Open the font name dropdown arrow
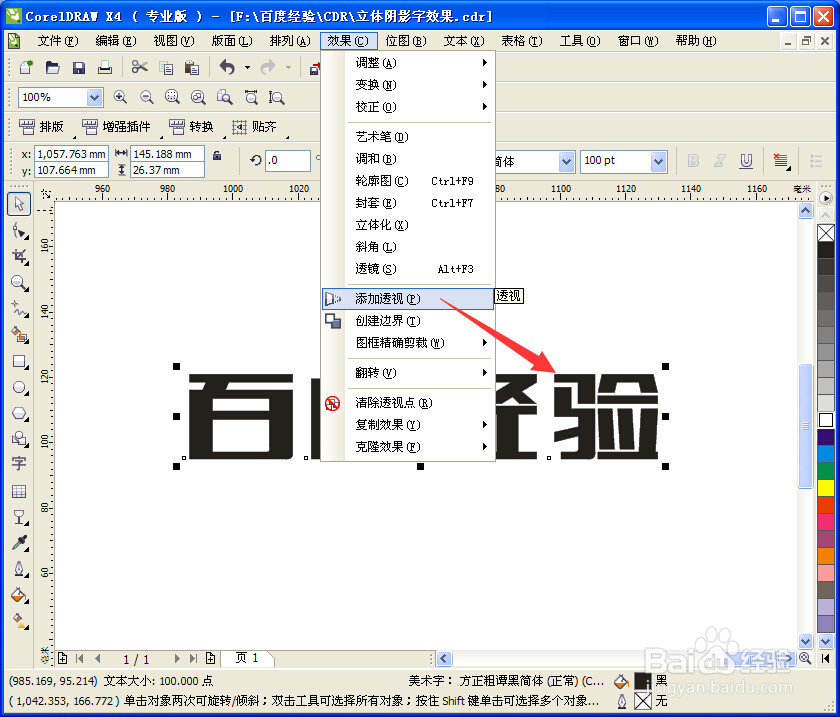Screen dimensions: 840x717 (566, 161)
